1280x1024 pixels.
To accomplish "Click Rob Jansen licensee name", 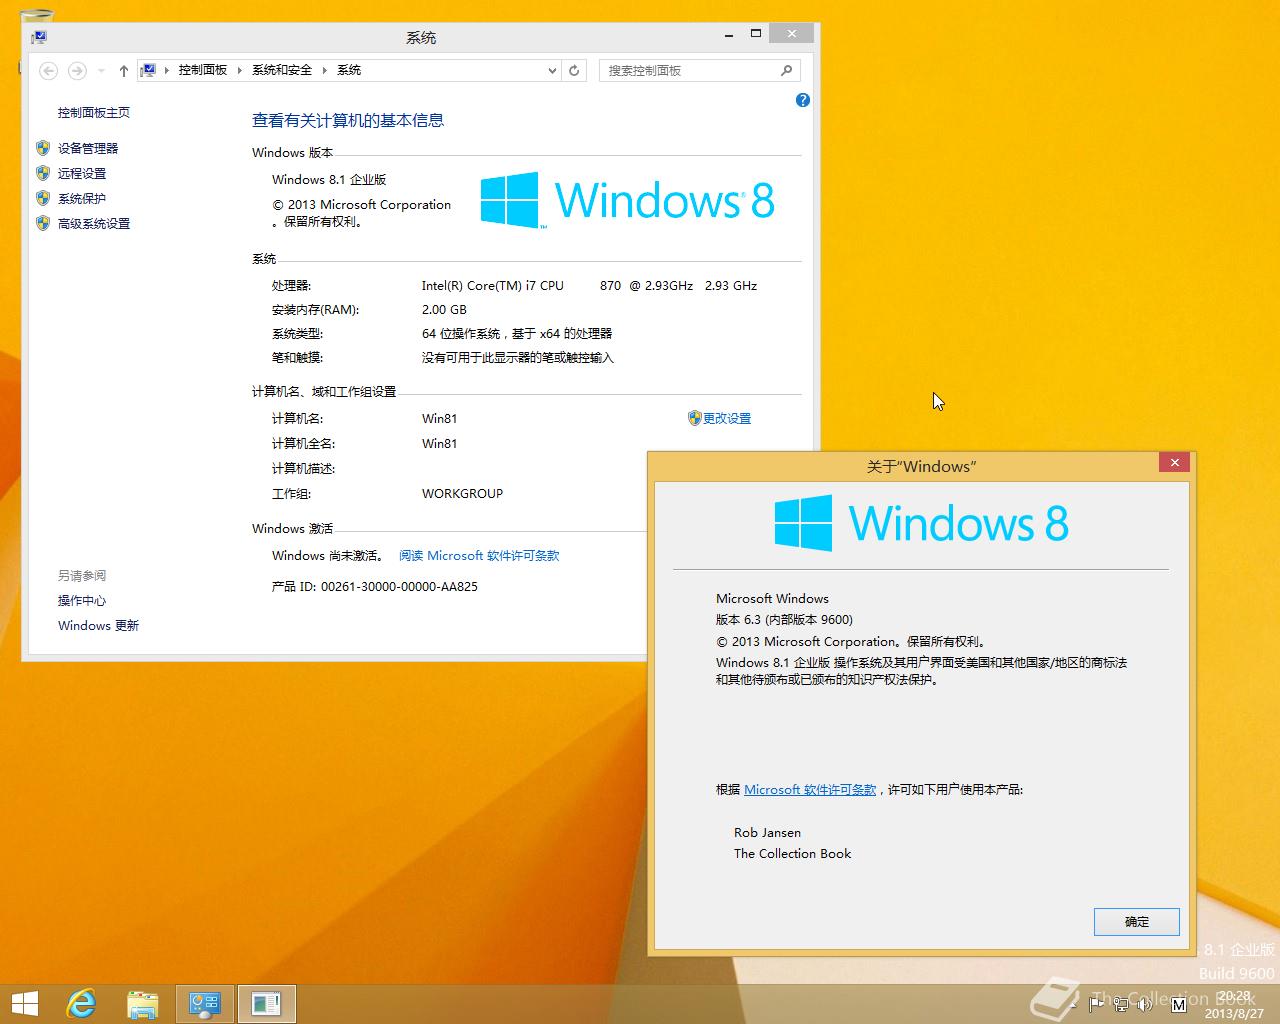I will pyautogui.click(x=767, y=832).
